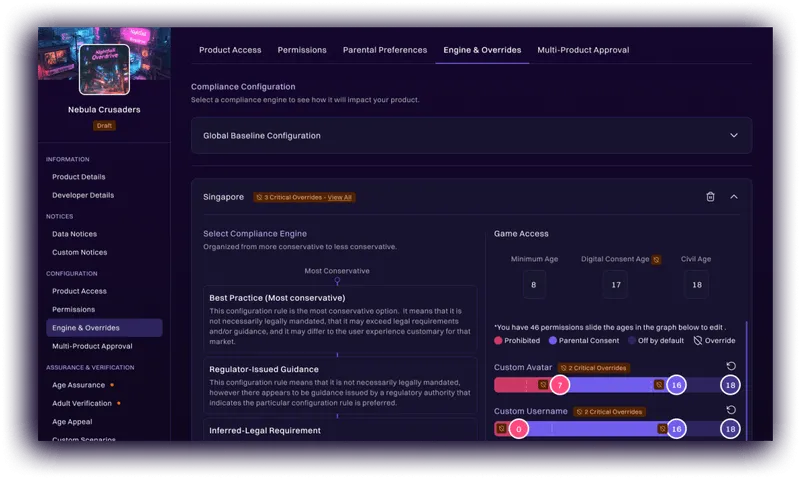
Task: Select the Custom Avatar age 18 slider handle
Action: coord(730,385)
